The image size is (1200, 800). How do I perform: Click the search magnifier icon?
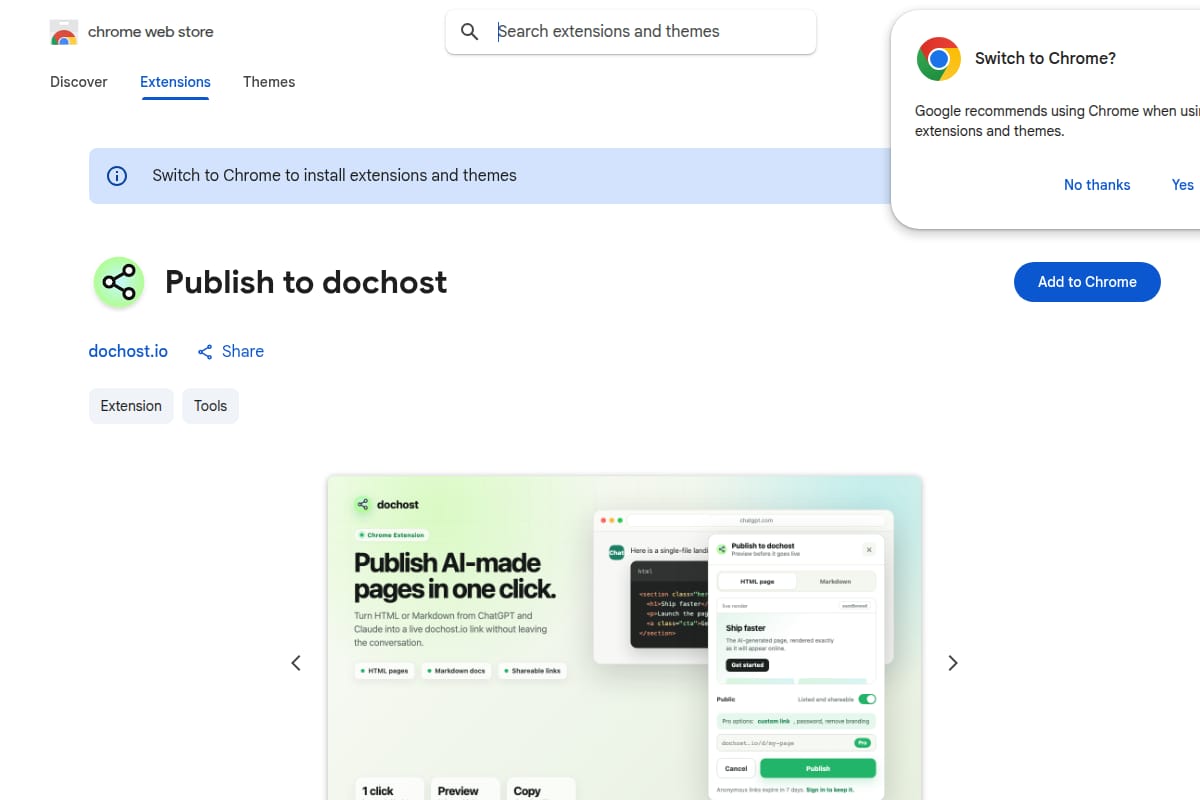pos(470,32)
